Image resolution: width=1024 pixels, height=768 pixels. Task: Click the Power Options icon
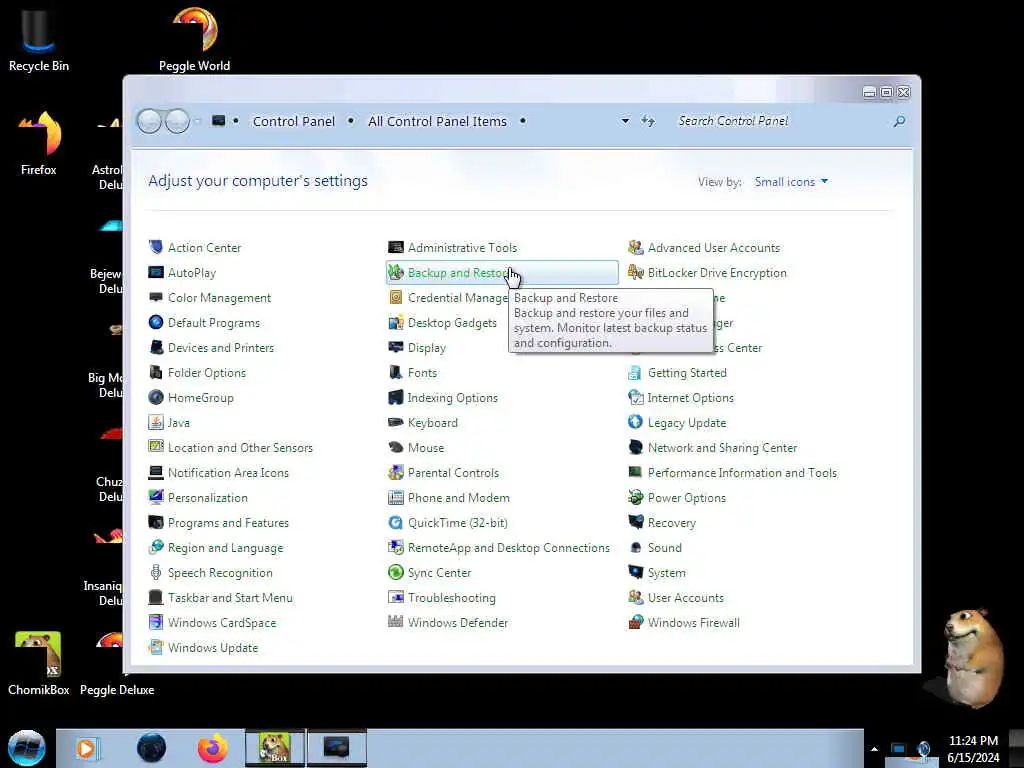[x=635, y=497]
